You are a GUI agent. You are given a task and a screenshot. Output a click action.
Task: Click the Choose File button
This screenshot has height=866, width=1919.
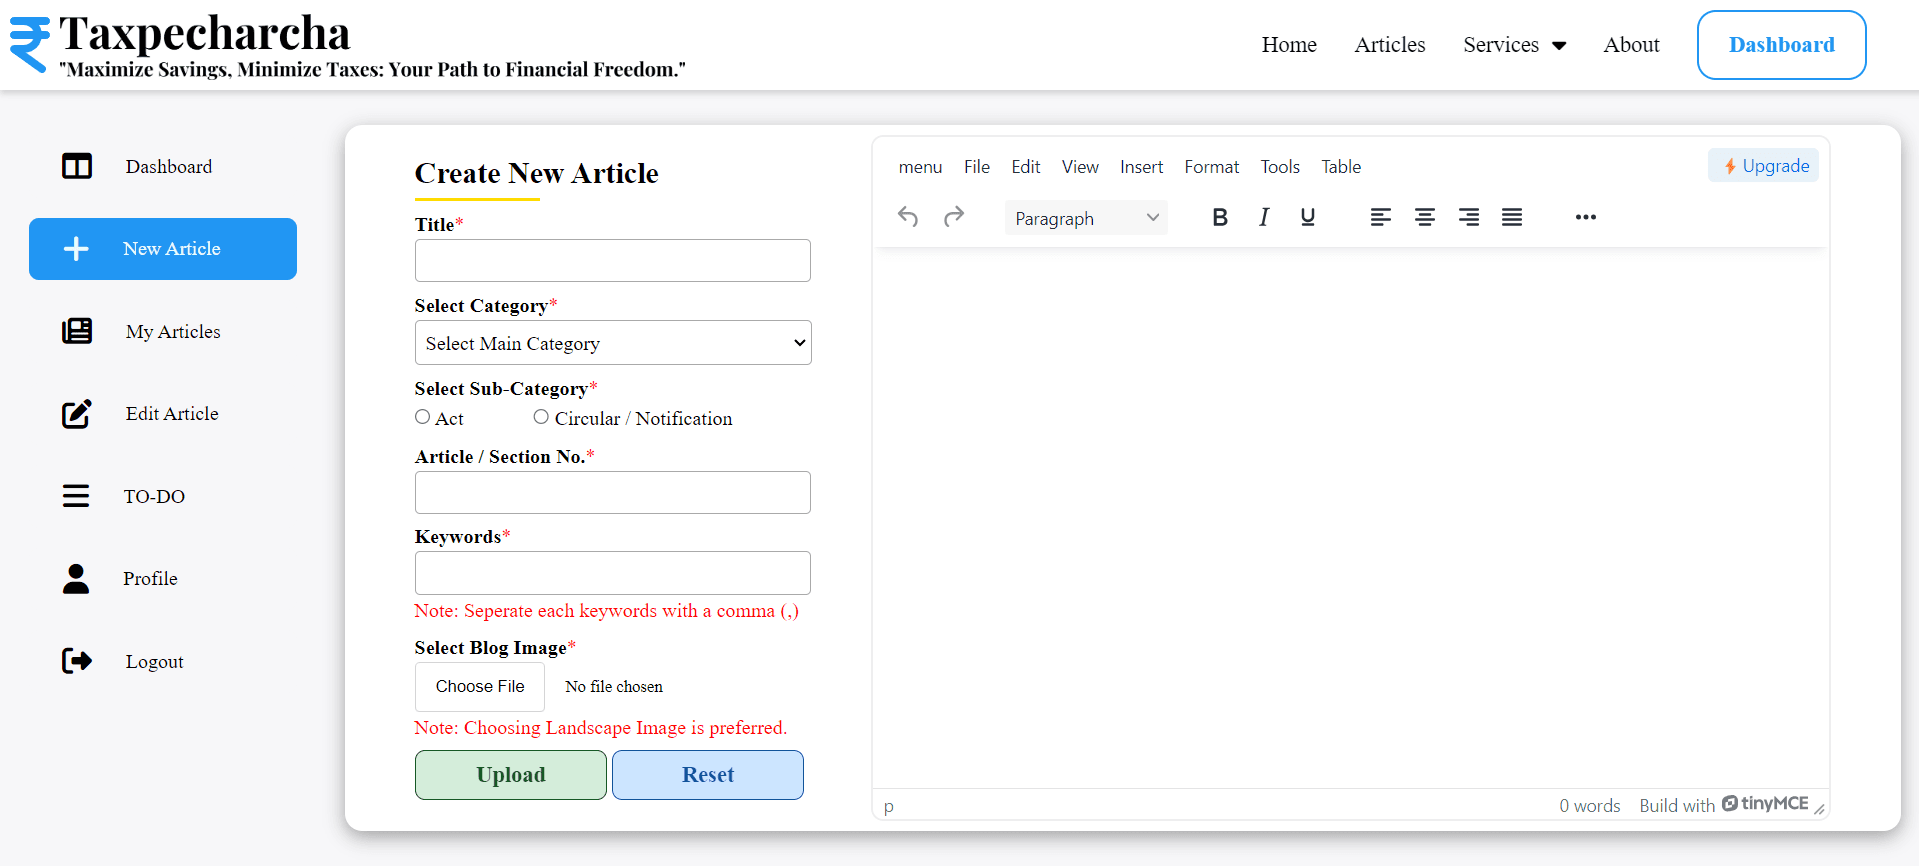[480, 687]
